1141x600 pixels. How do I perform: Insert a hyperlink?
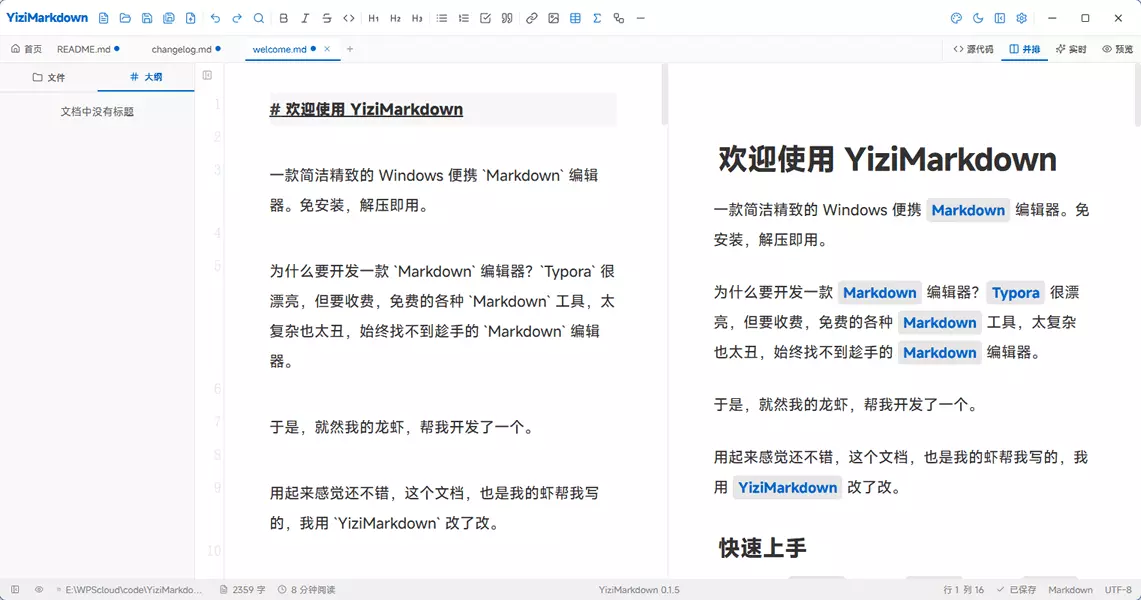coord(532,18)
